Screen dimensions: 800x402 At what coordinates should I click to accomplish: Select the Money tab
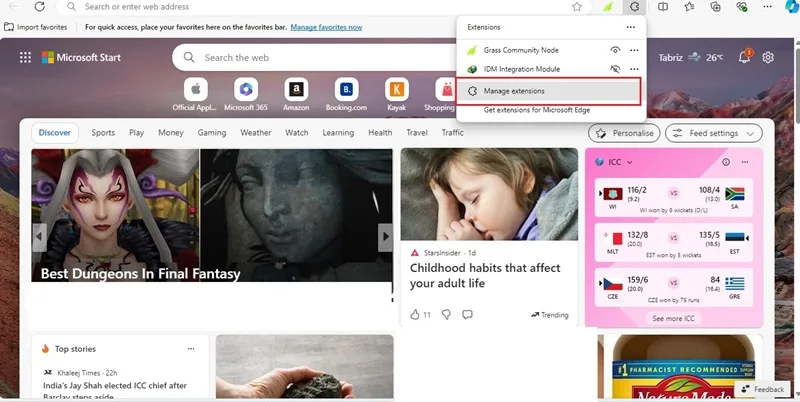[170, 133]
